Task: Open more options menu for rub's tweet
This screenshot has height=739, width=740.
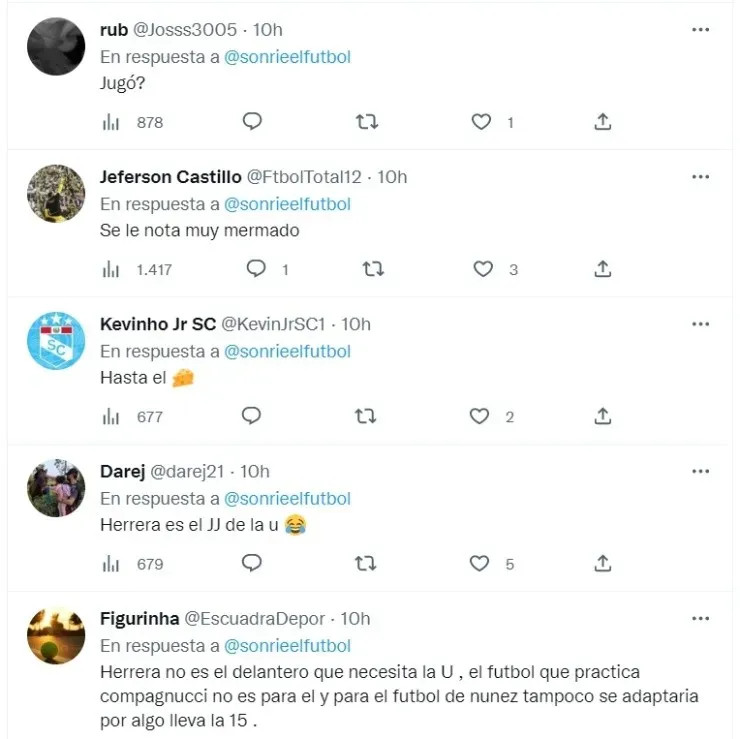Action: click(700, 29)
